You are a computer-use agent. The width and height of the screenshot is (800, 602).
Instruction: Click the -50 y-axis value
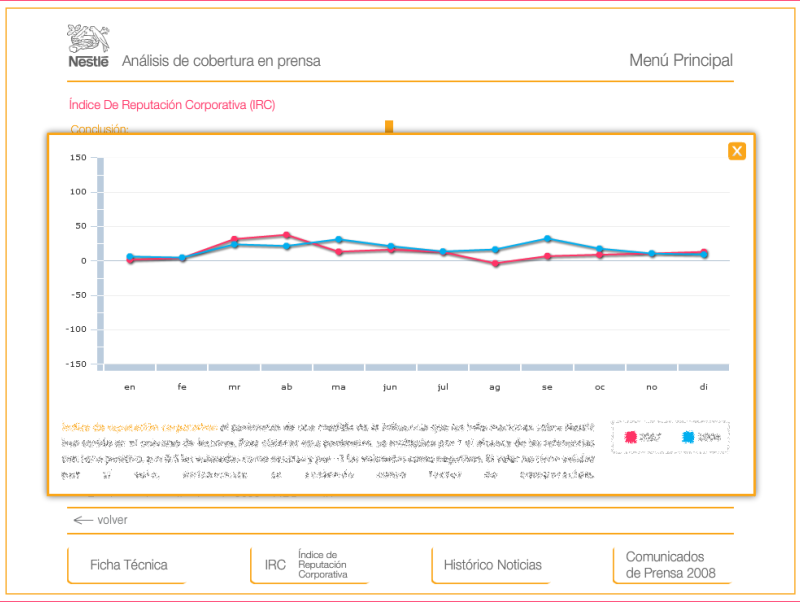[78, 295]
